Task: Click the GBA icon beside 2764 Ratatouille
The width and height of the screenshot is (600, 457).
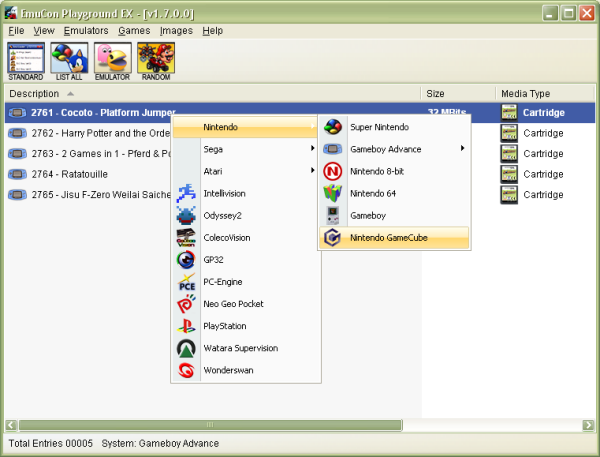Action: 17,174
